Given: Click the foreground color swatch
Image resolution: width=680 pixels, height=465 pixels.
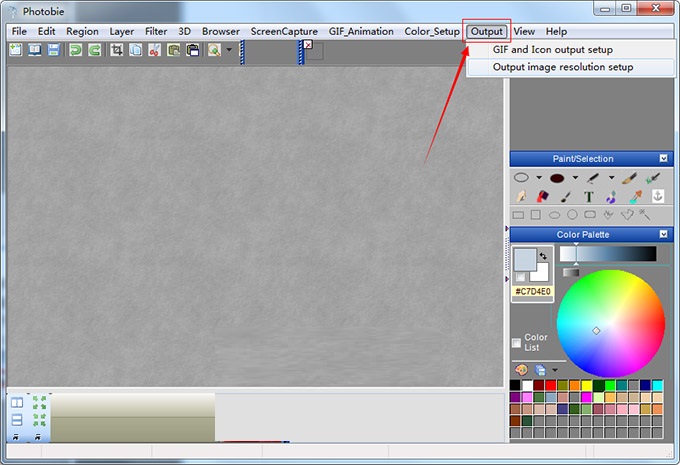Looking at the screenshot, I should (524, 259).
